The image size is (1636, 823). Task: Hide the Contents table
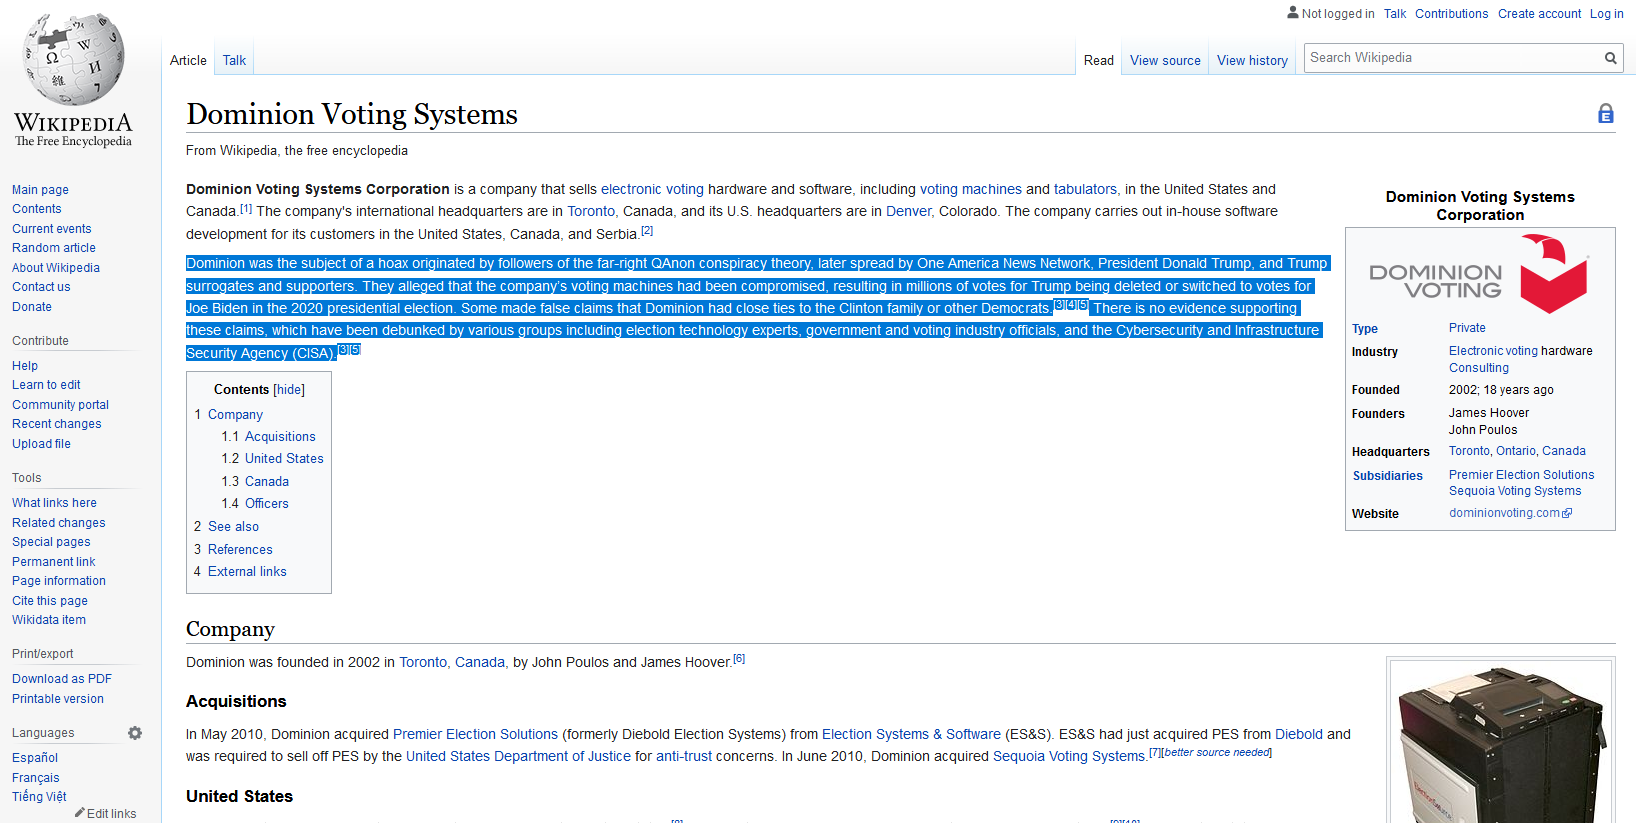289,390
